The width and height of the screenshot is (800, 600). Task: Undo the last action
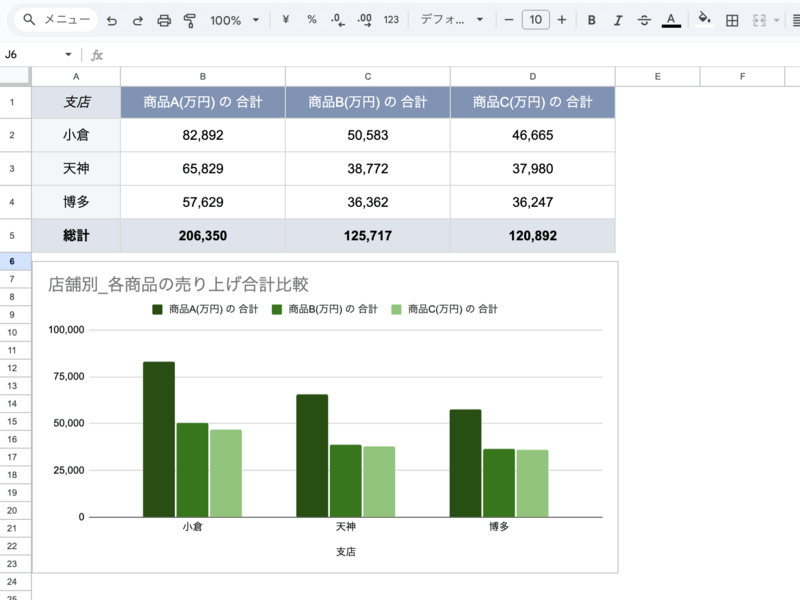[x=112, y=20]
